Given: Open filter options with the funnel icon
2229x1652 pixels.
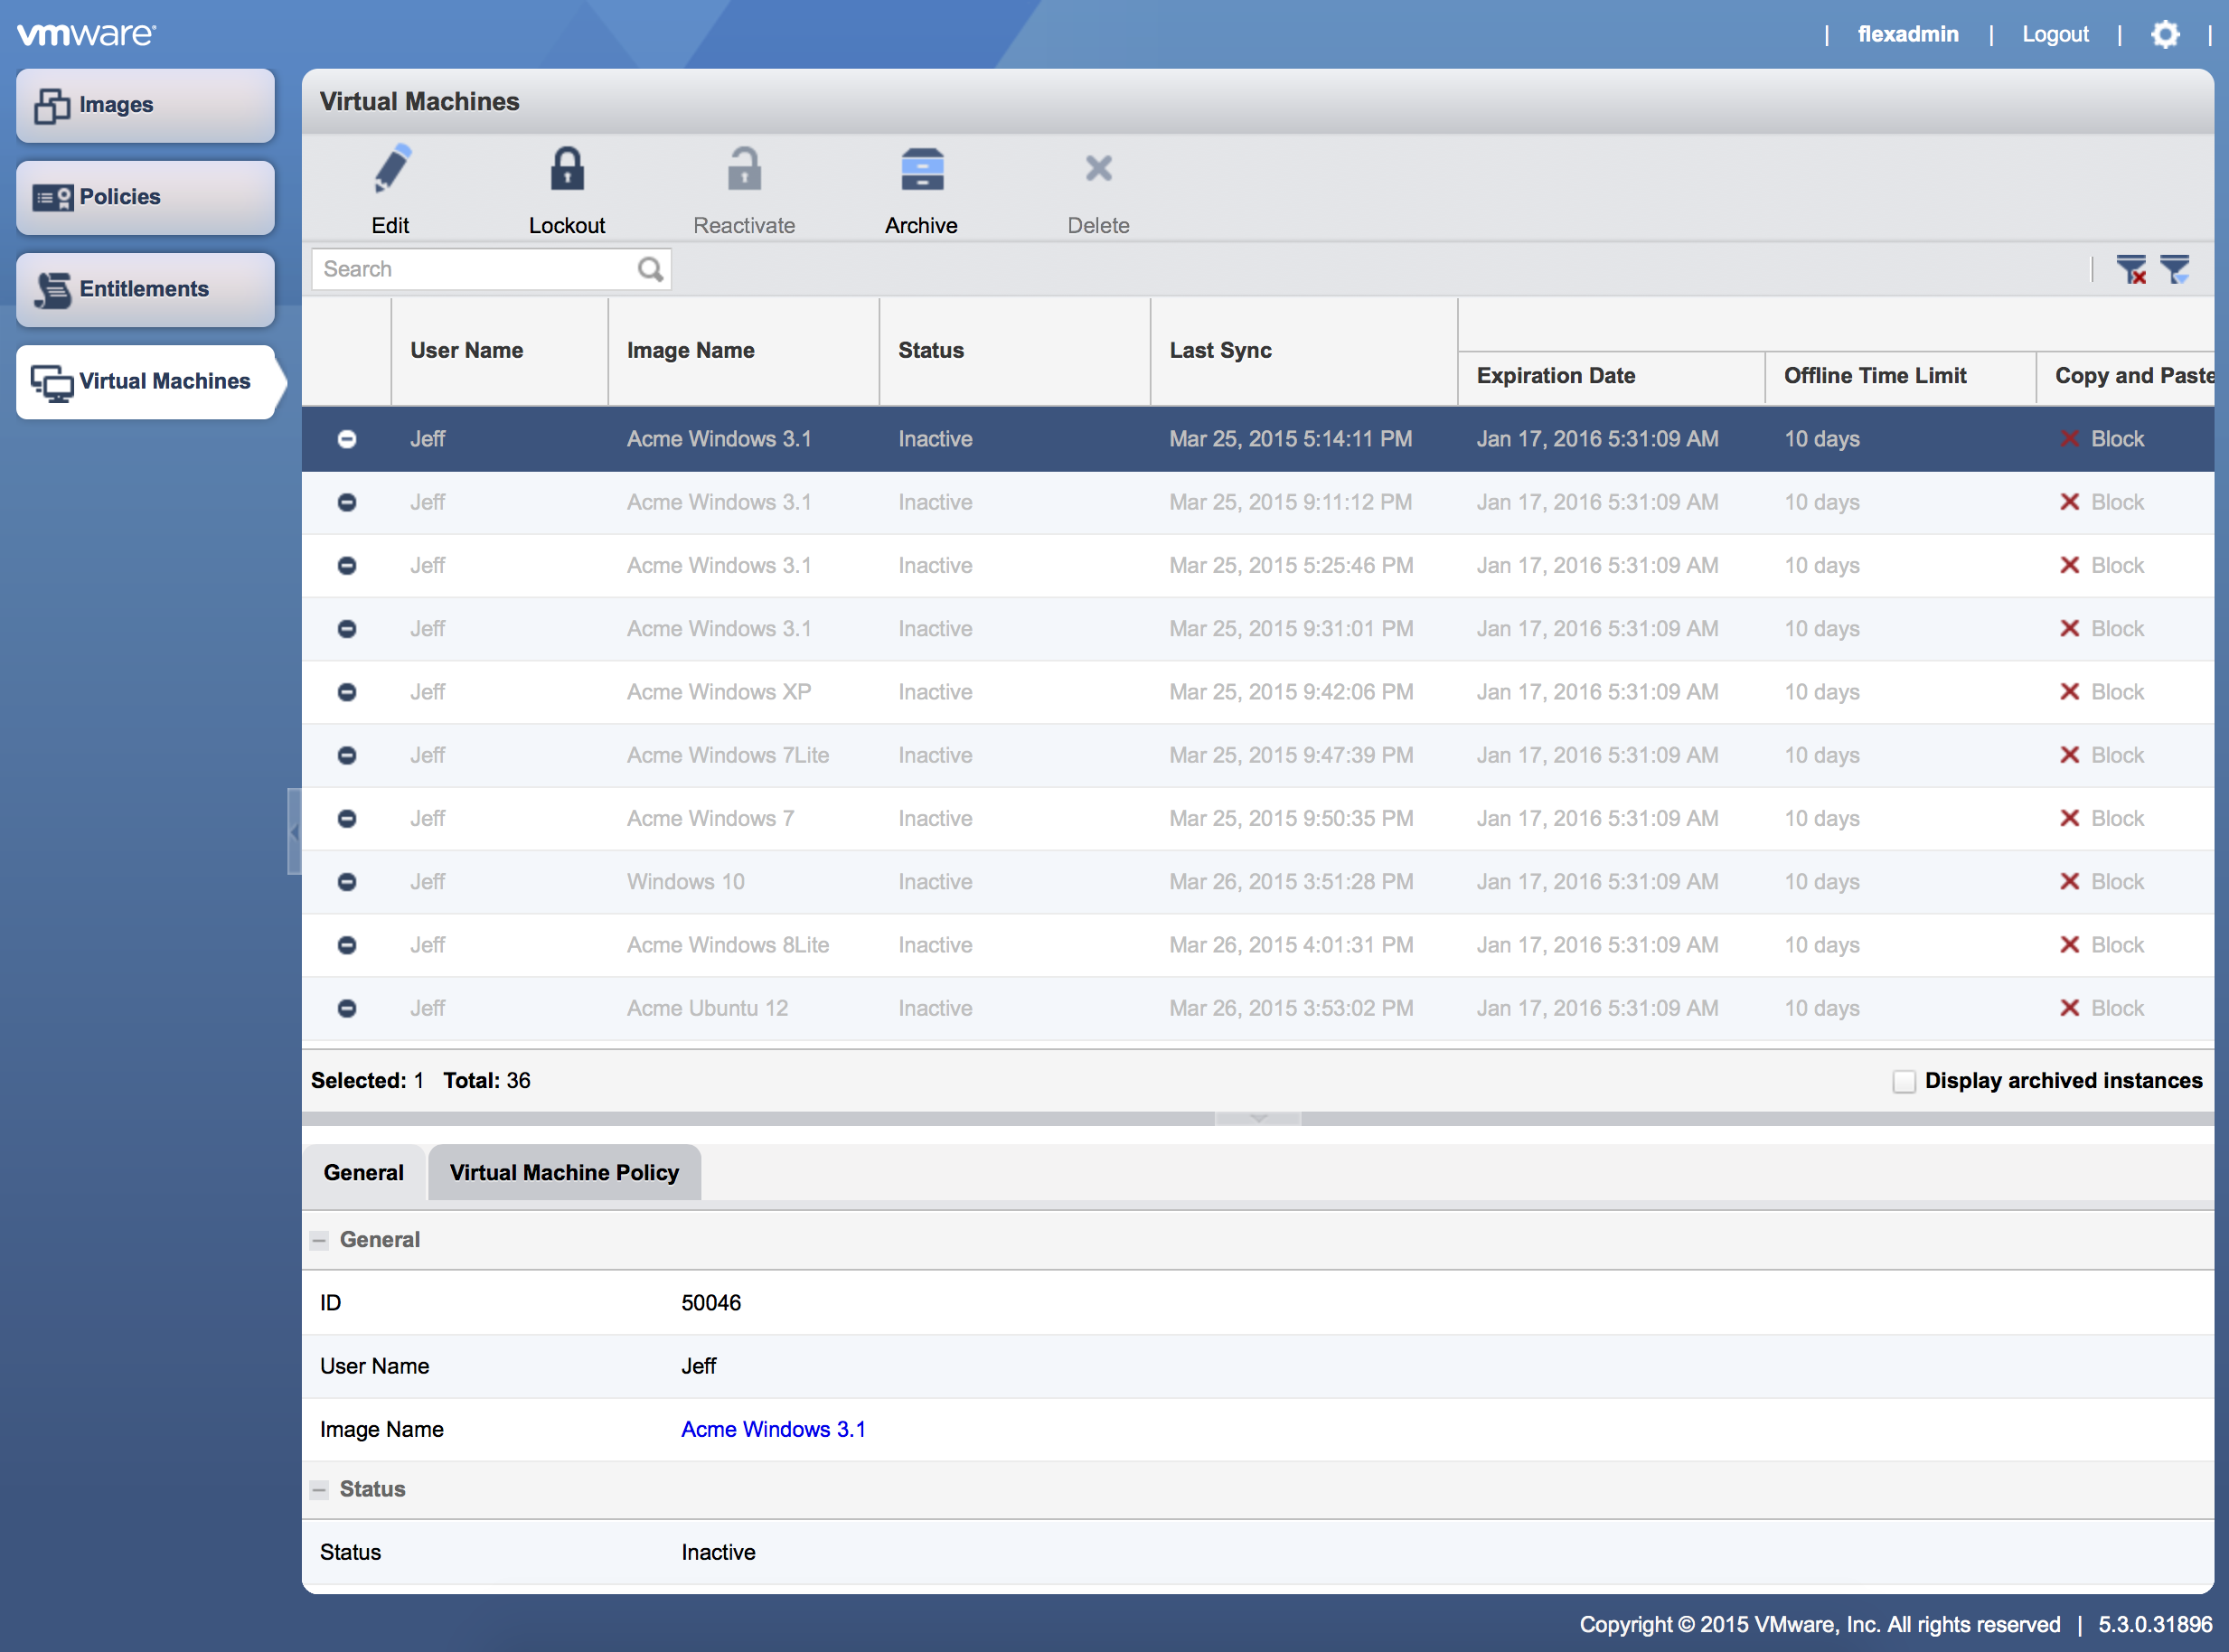Looking at the screenshot, I should point(2174,269).
